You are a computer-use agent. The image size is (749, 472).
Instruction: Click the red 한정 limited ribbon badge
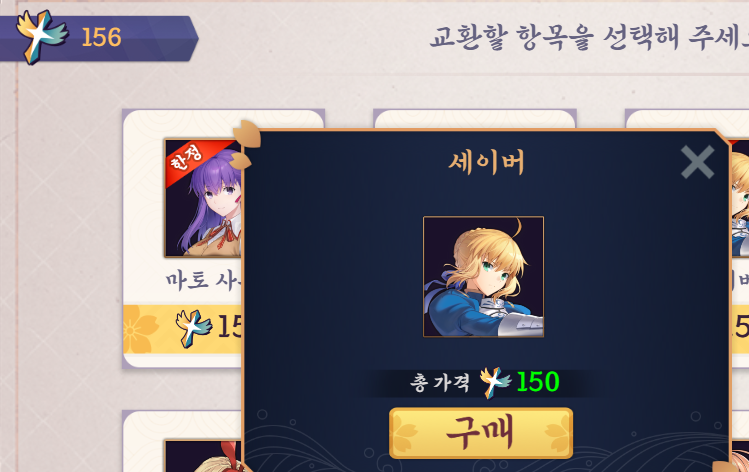[x=191, y=158]
